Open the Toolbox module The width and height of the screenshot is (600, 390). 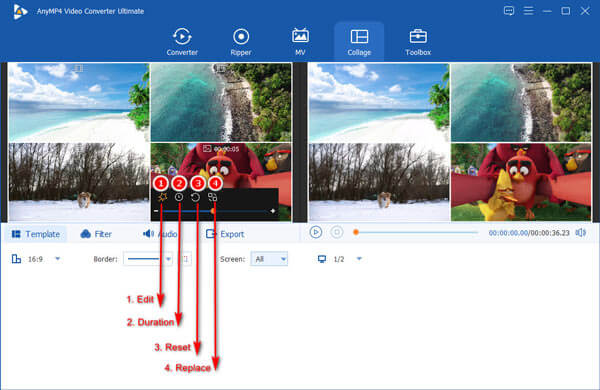coord(418,42)
